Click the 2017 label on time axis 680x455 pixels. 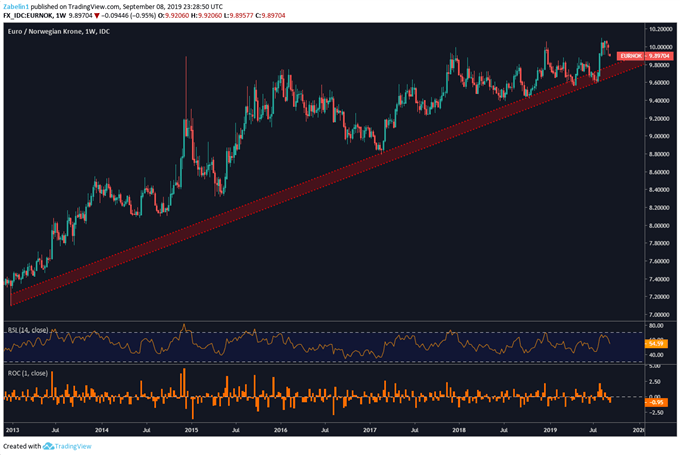tap(369, 430)
